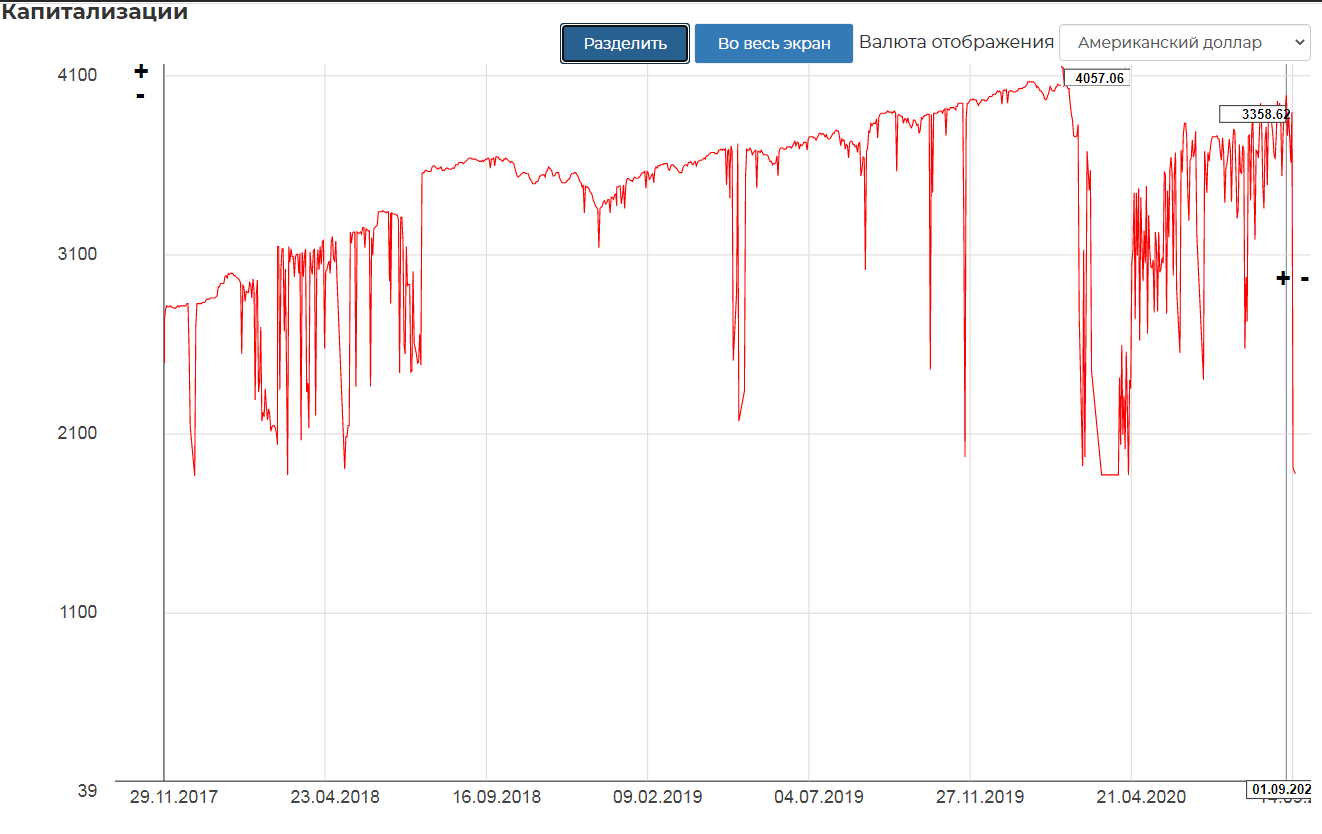The image size is (1322, 834).
Task: Click the minus icon at chart's right edge
Action: (1305, 279)
